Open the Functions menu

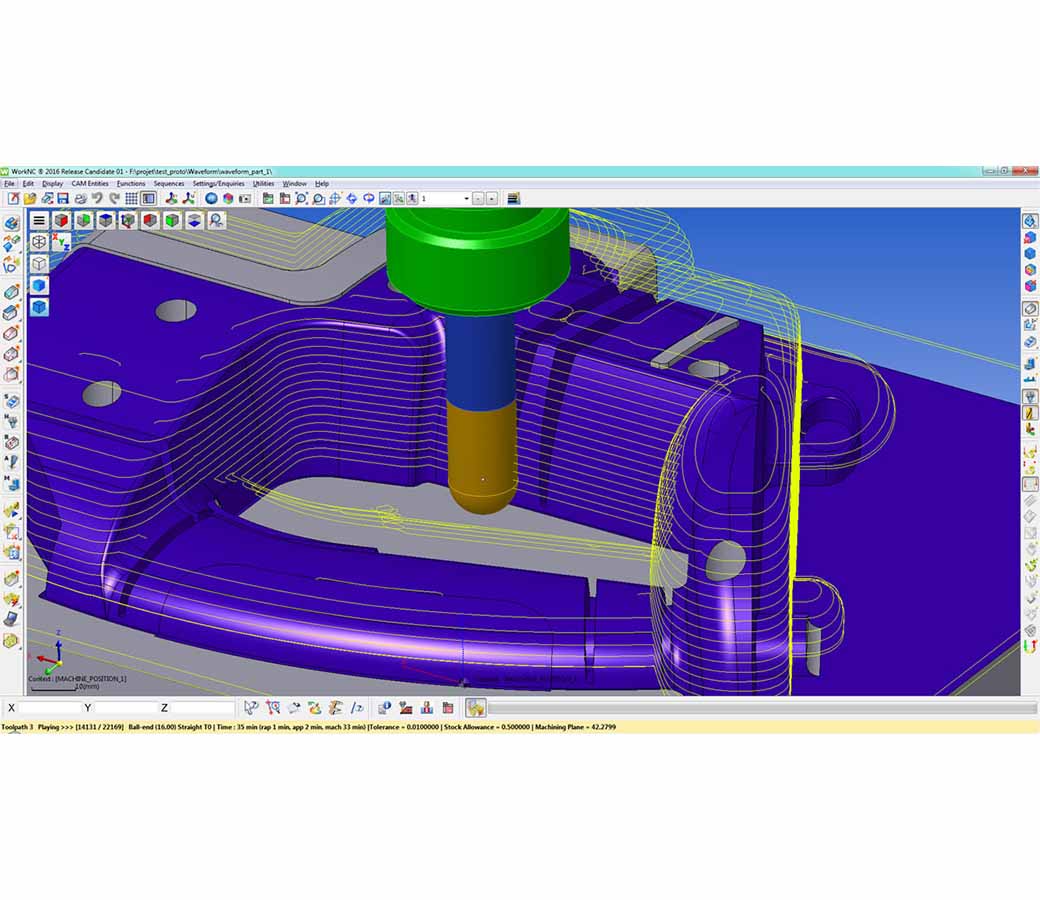[131, 184]
